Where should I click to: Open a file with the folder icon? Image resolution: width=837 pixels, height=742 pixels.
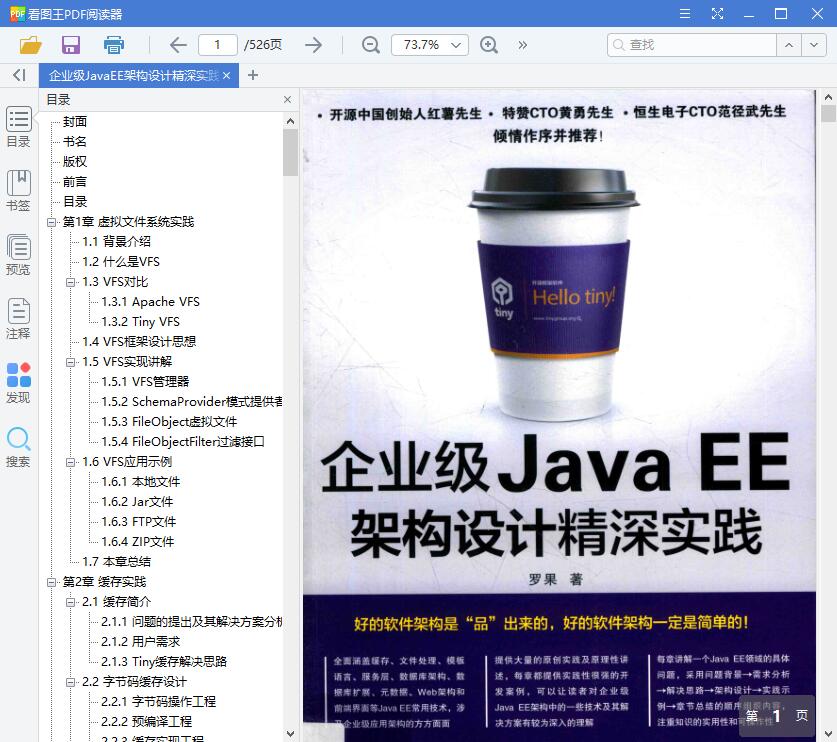[x=30, y=45]
